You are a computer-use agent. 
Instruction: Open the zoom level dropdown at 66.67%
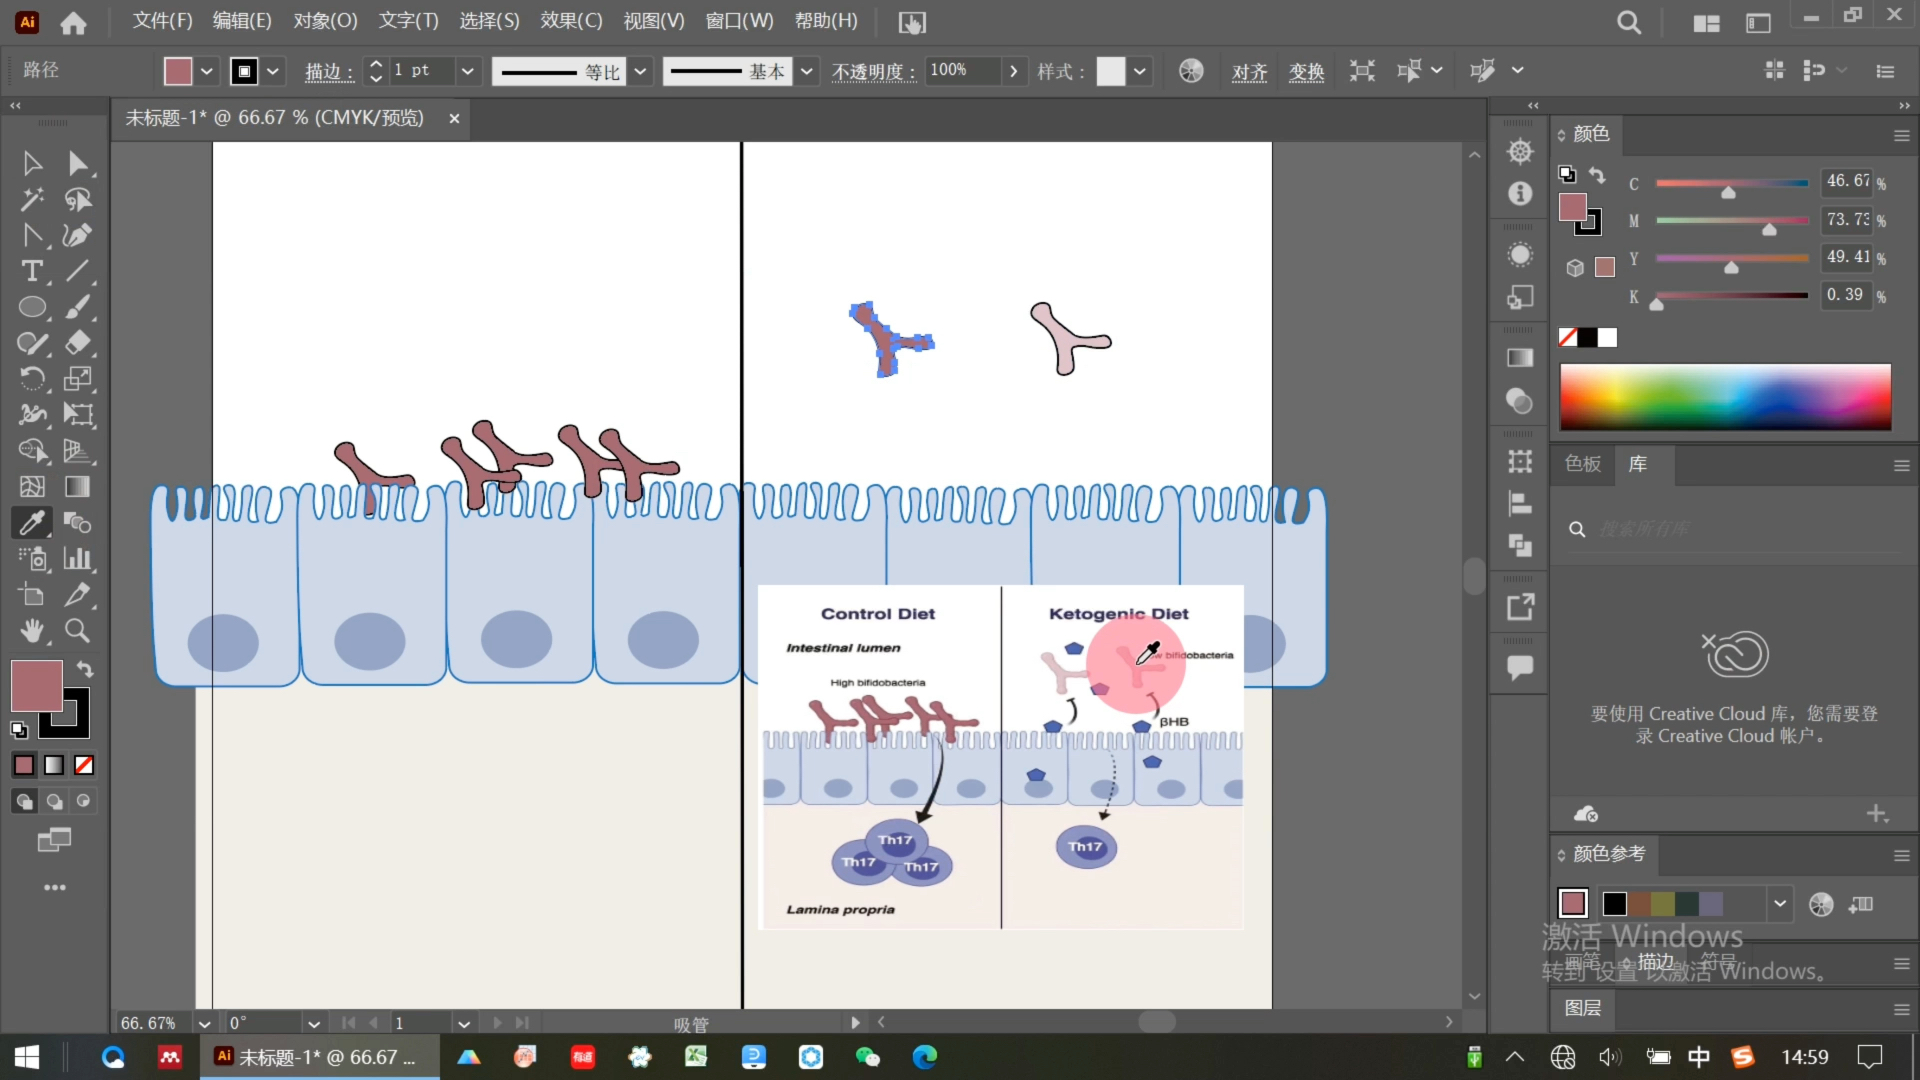coord(204,1023)
